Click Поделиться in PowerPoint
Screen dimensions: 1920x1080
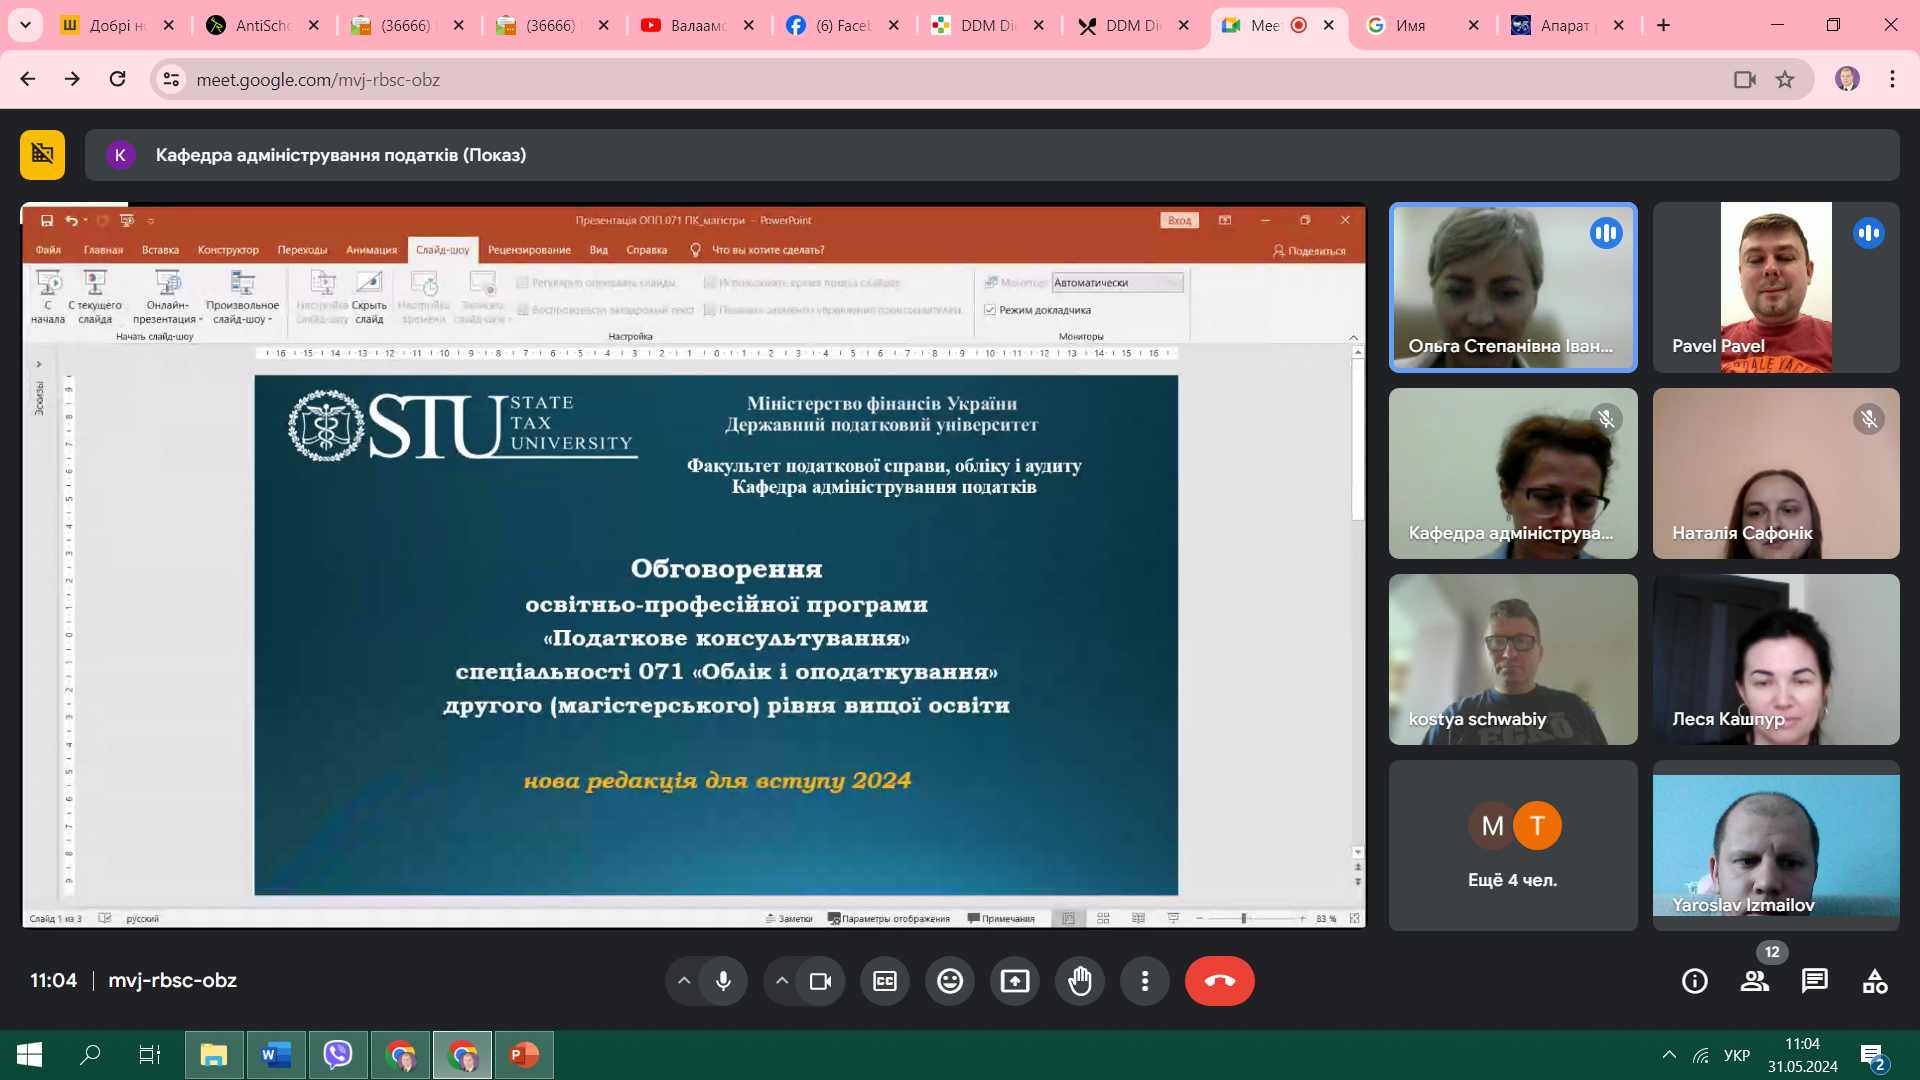tap(1309, 251)
